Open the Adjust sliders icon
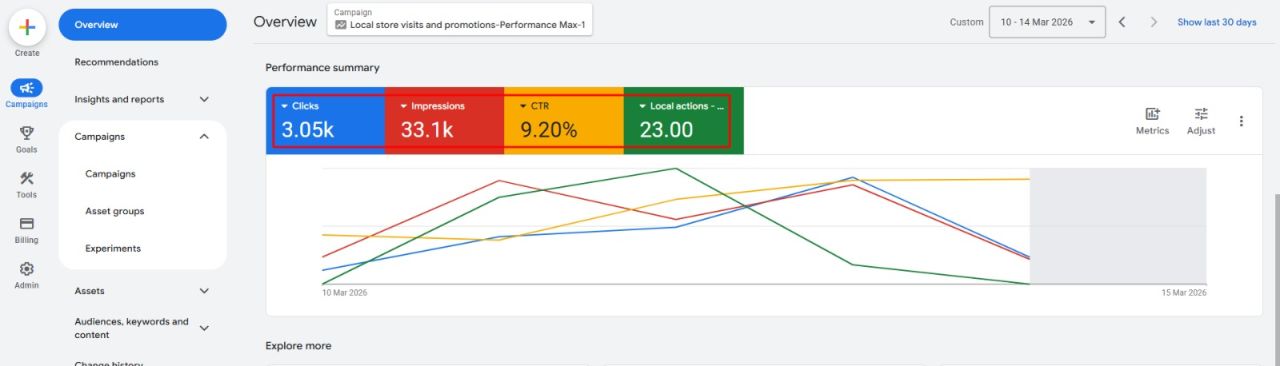 point(1201,114)
